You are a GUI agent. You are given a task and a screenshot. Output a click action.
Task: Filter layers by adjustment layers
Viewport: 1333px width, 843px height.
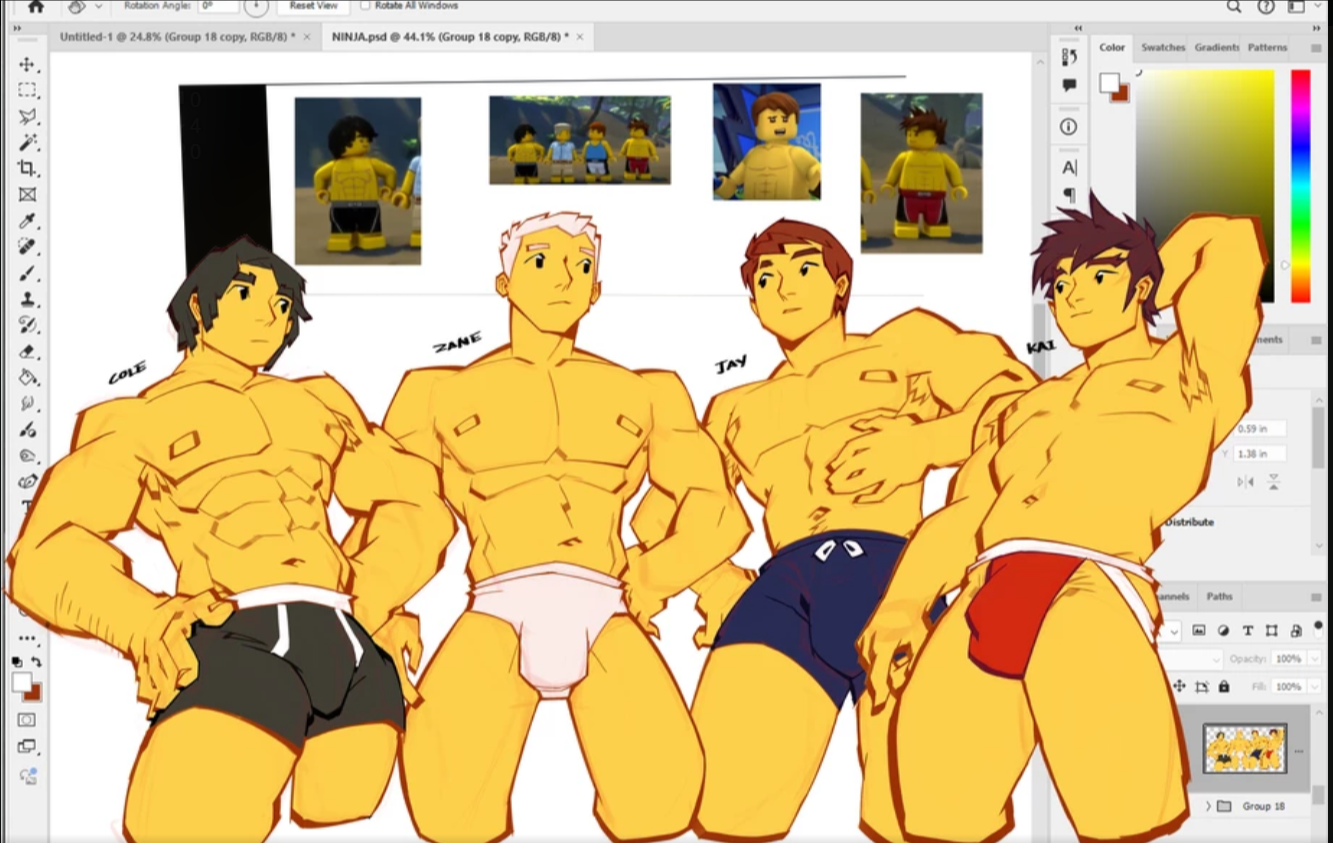(1223, 631)
